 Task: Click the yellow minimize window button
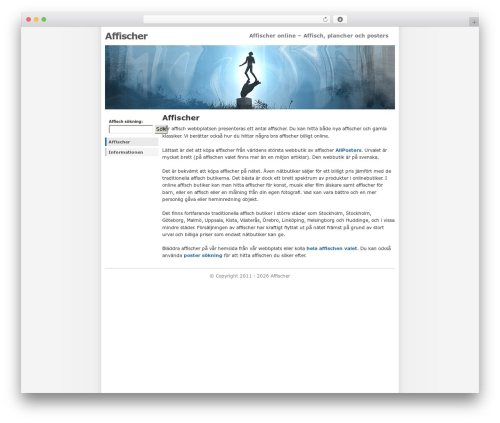point(36,19)
